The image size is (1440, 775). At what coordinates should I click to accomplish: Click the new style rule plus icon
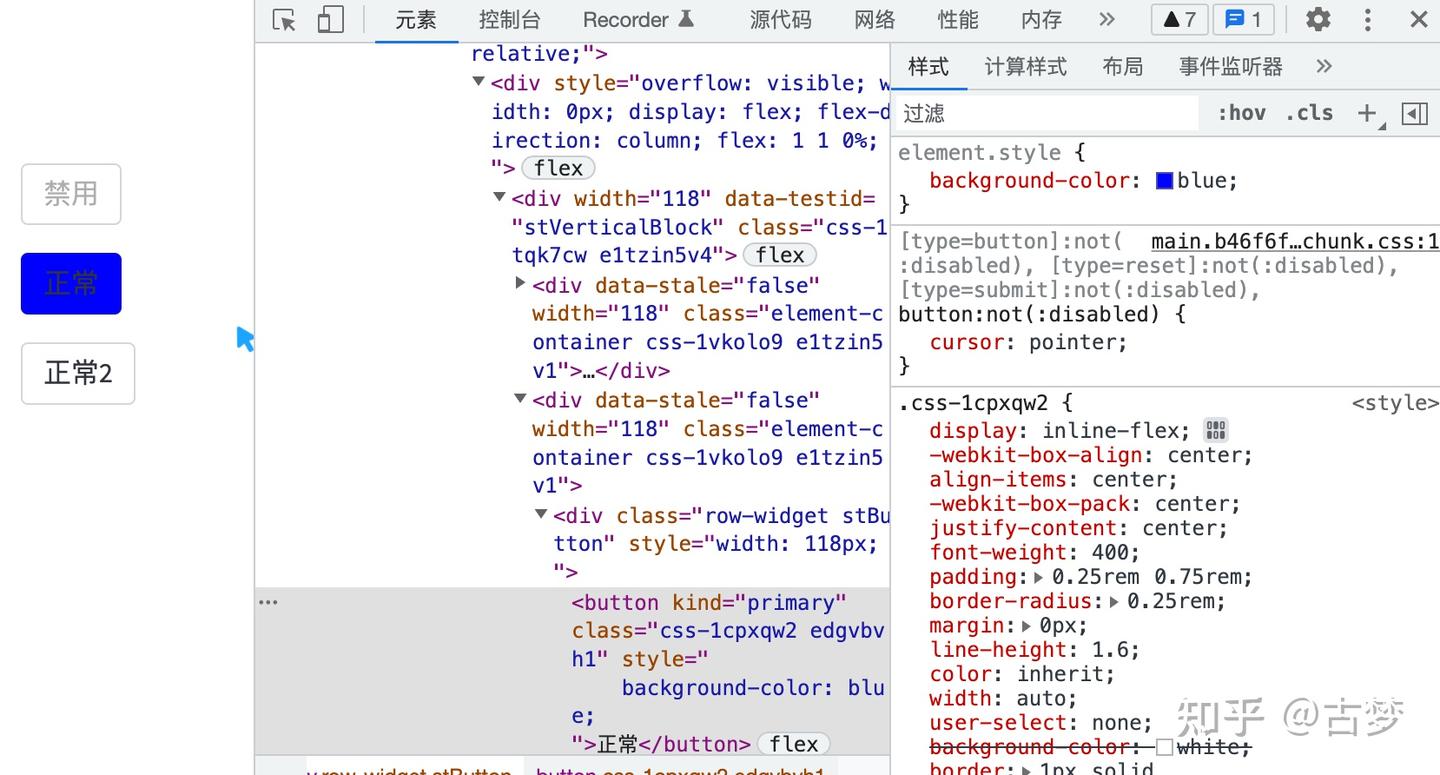pyautogui.click(x=1367, y=112)
